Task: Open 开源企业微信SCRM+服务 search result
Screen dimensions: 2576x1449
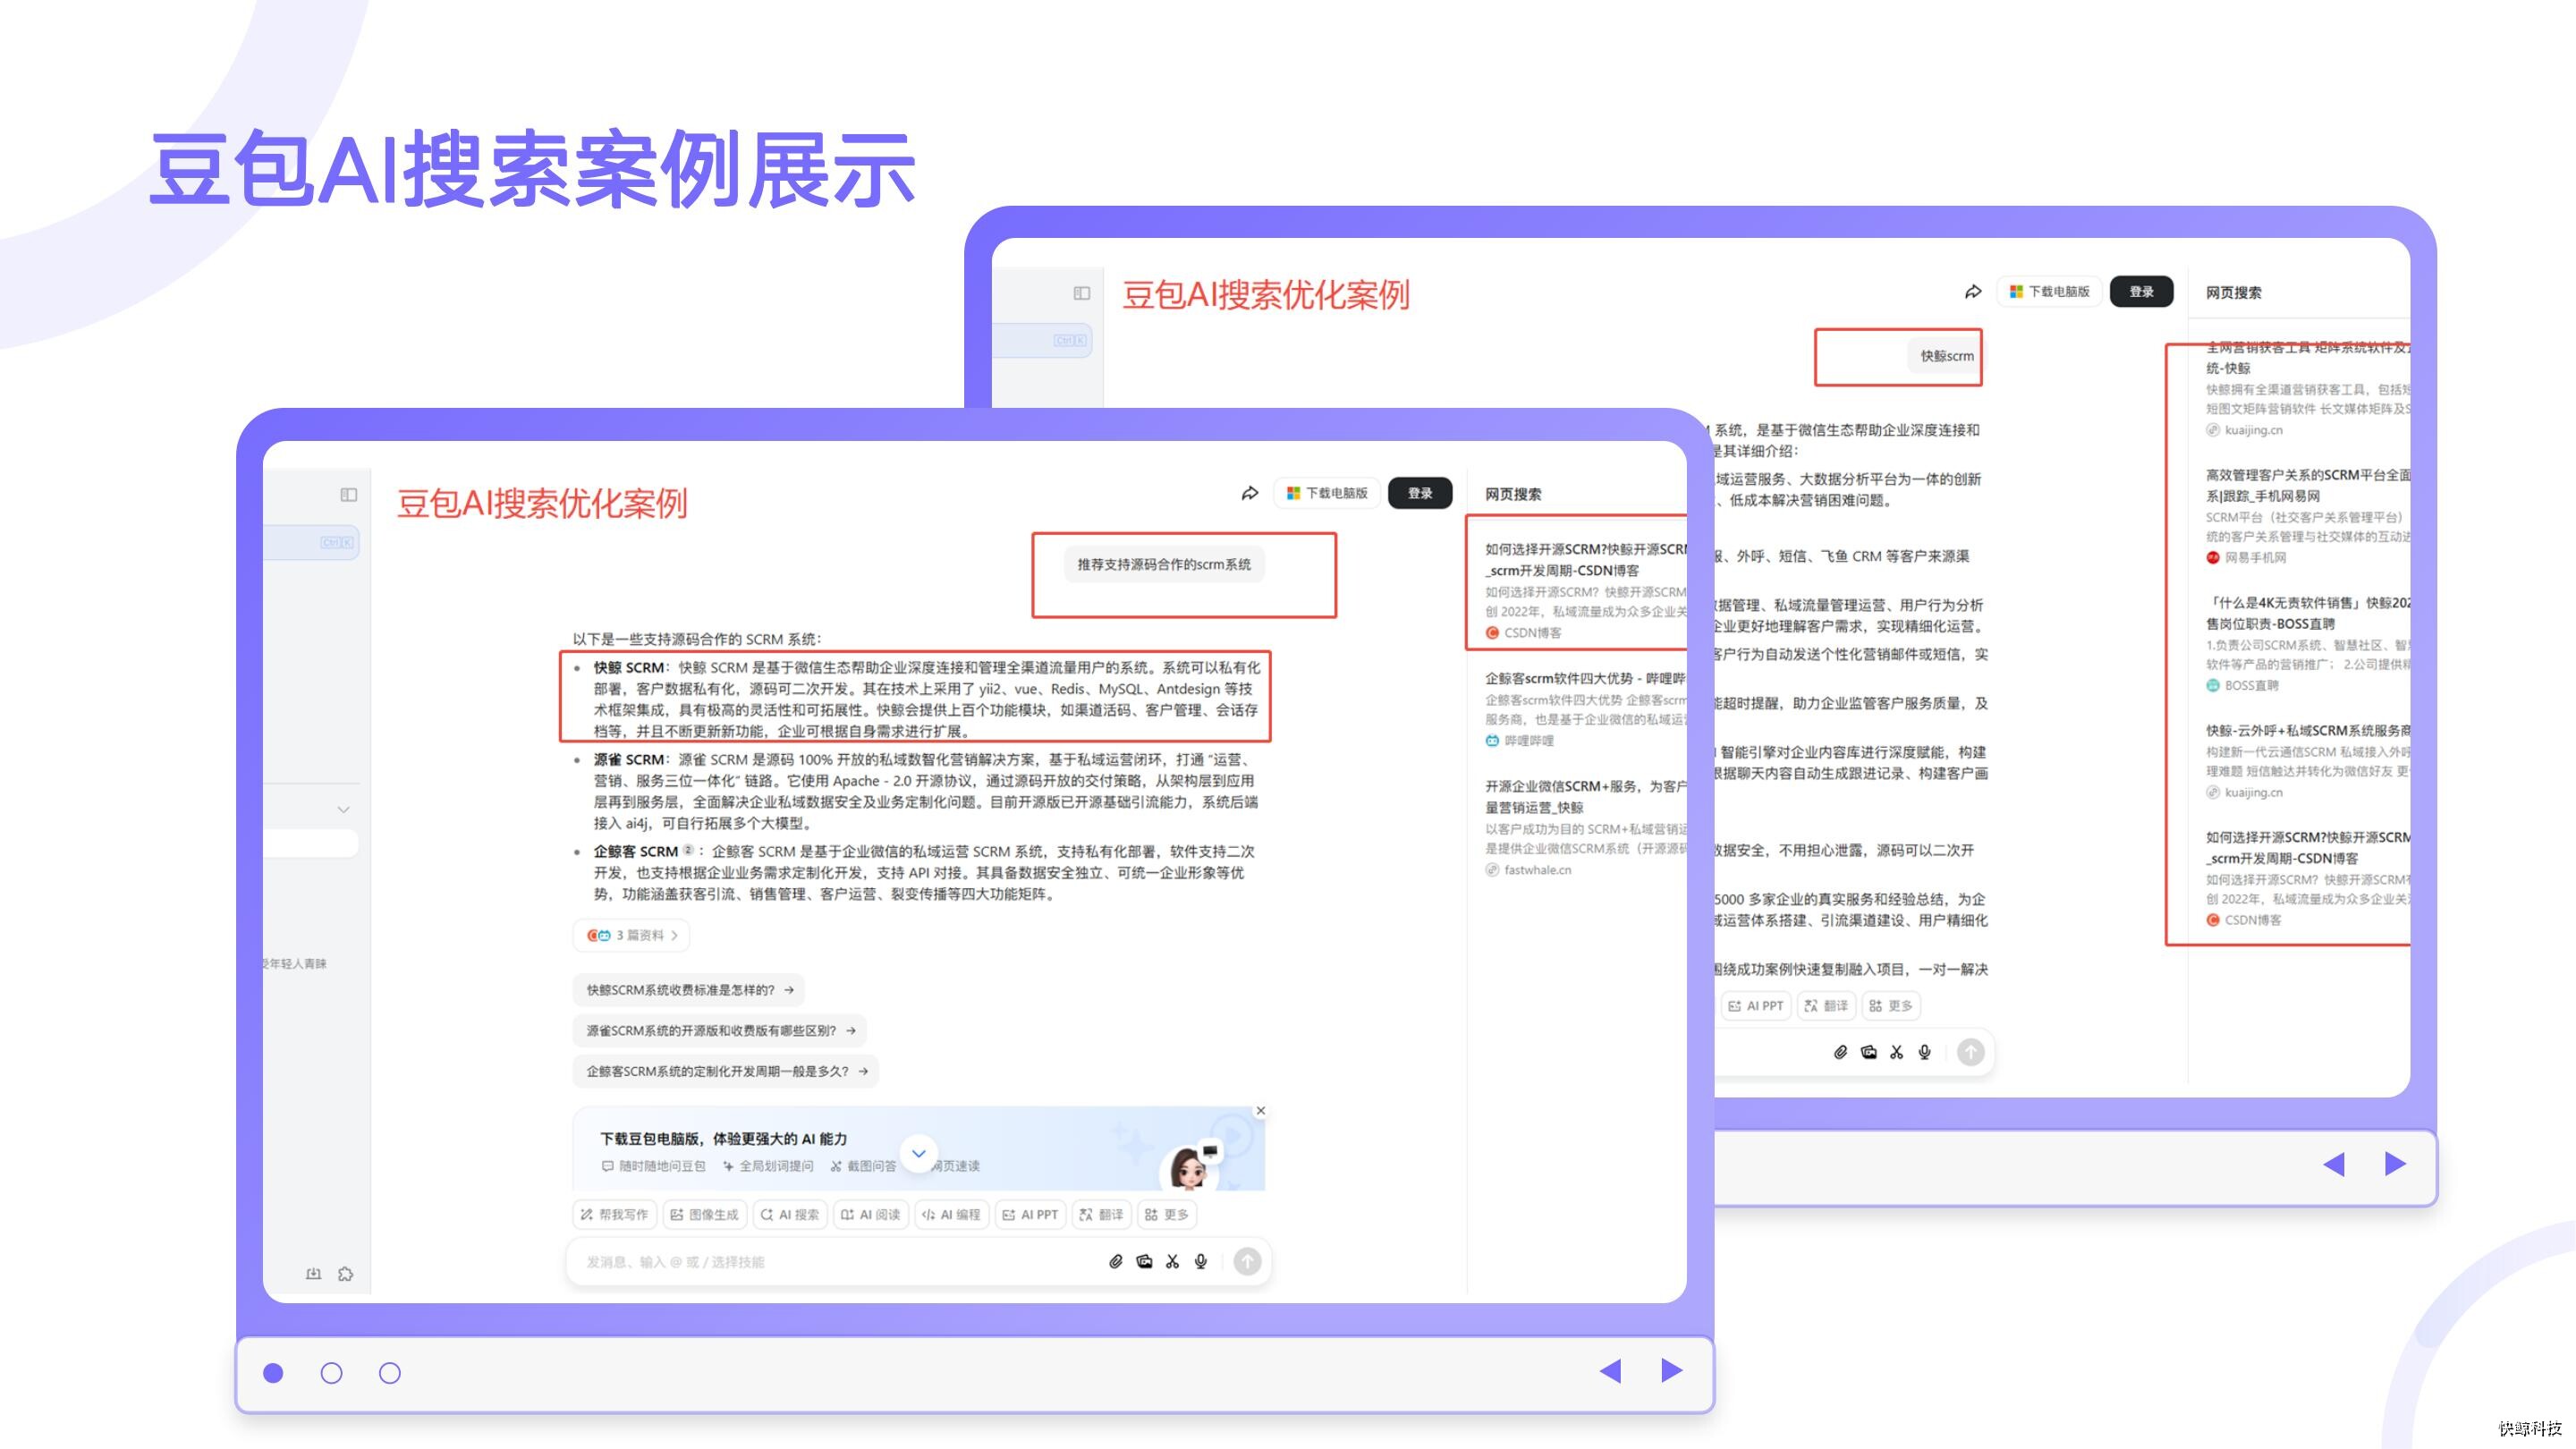Action: coord(1584,827)
